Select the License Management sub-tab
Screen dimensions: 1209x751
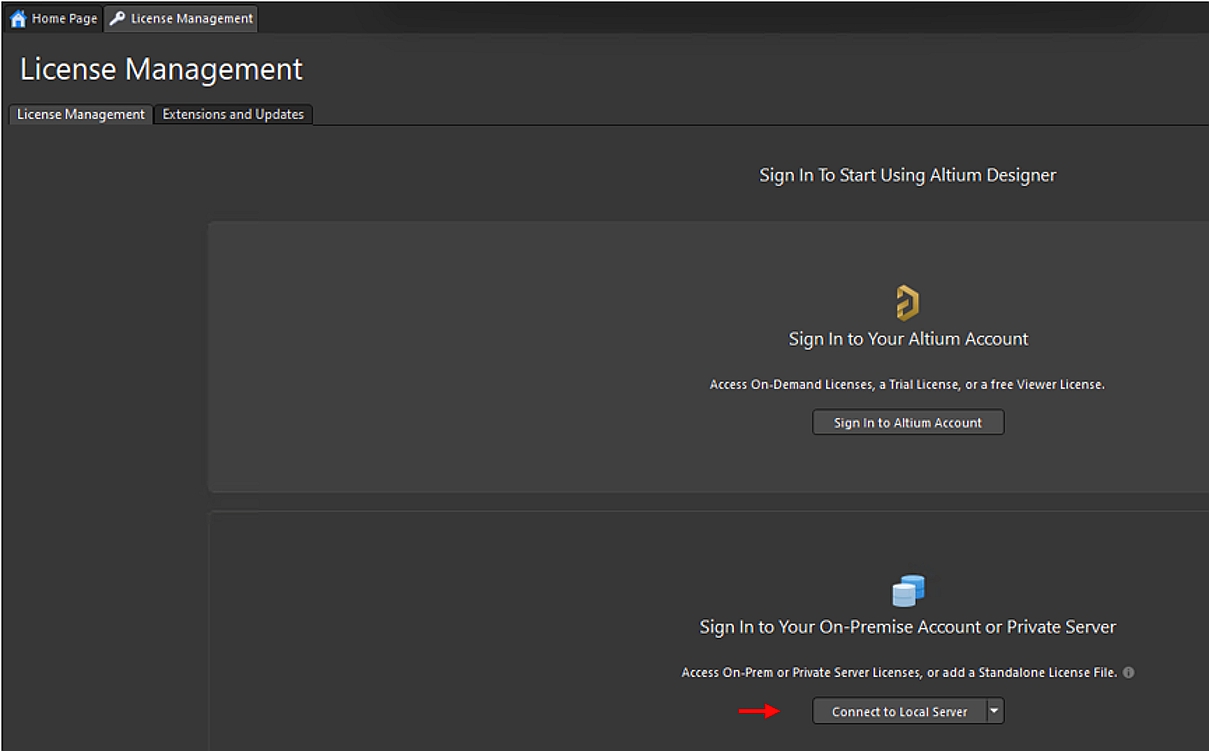point(81,115)
